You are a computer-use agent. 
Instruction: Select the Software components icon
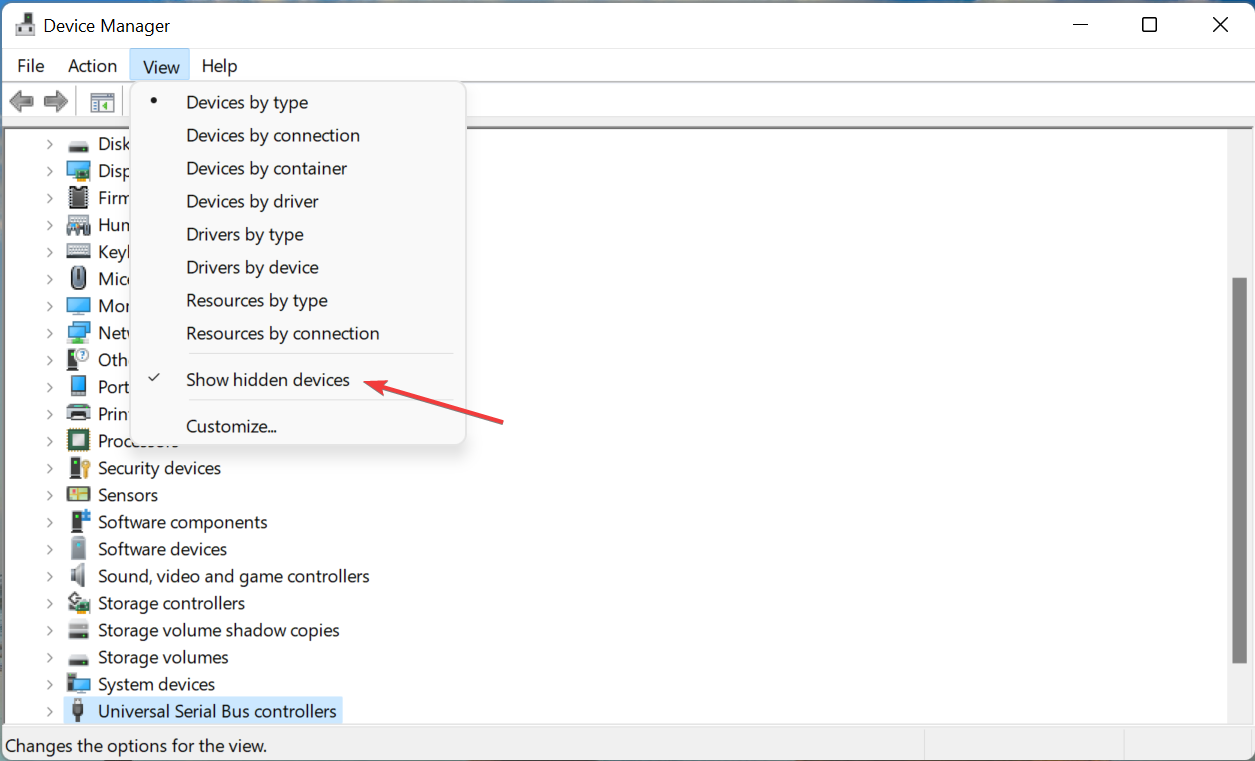pos(78,522)
